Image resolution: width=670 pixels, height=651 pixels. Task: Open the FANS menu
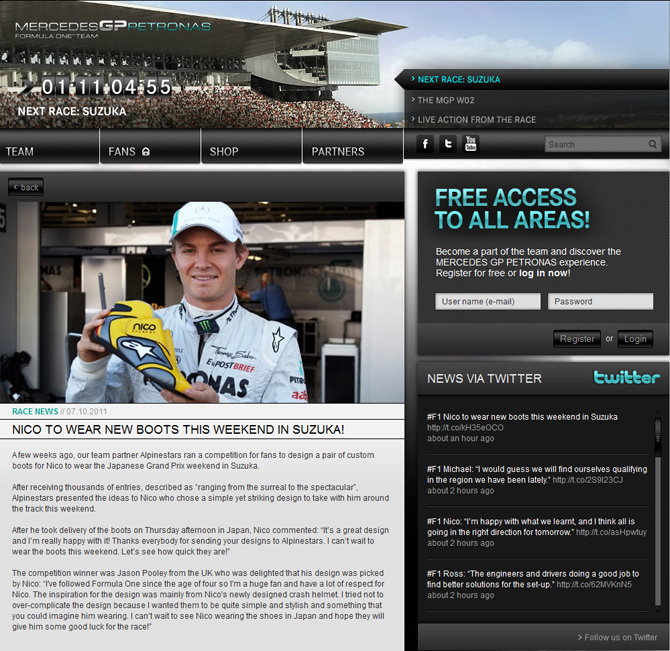coord(150,147)
